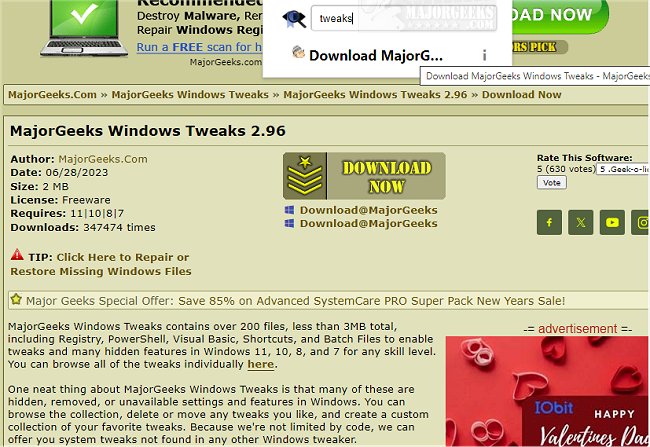Click the big DOWNLOAD NOW button
The image size is (650, 447).
364,176
